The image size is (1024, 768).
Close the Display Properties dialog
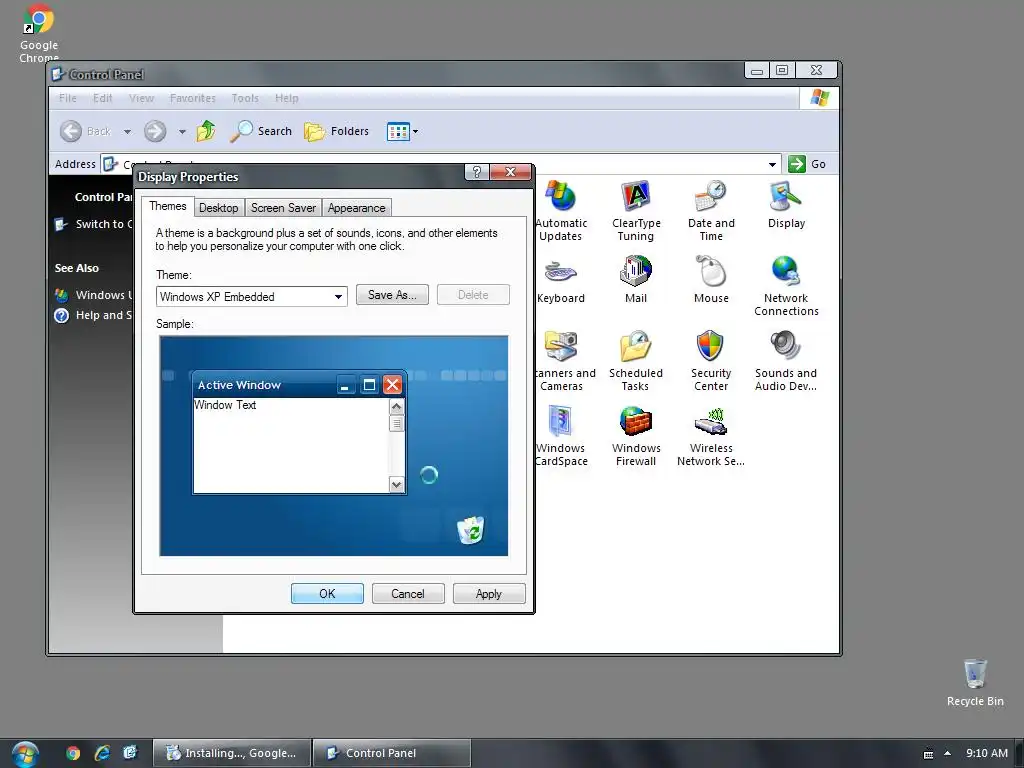[x=511, y=172]
